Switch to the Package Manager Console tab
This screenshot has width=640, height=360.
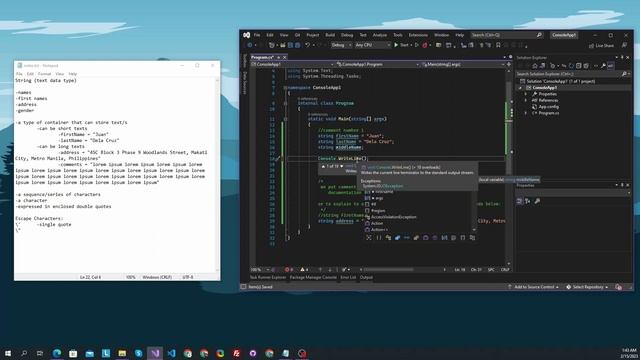(313, 278)
